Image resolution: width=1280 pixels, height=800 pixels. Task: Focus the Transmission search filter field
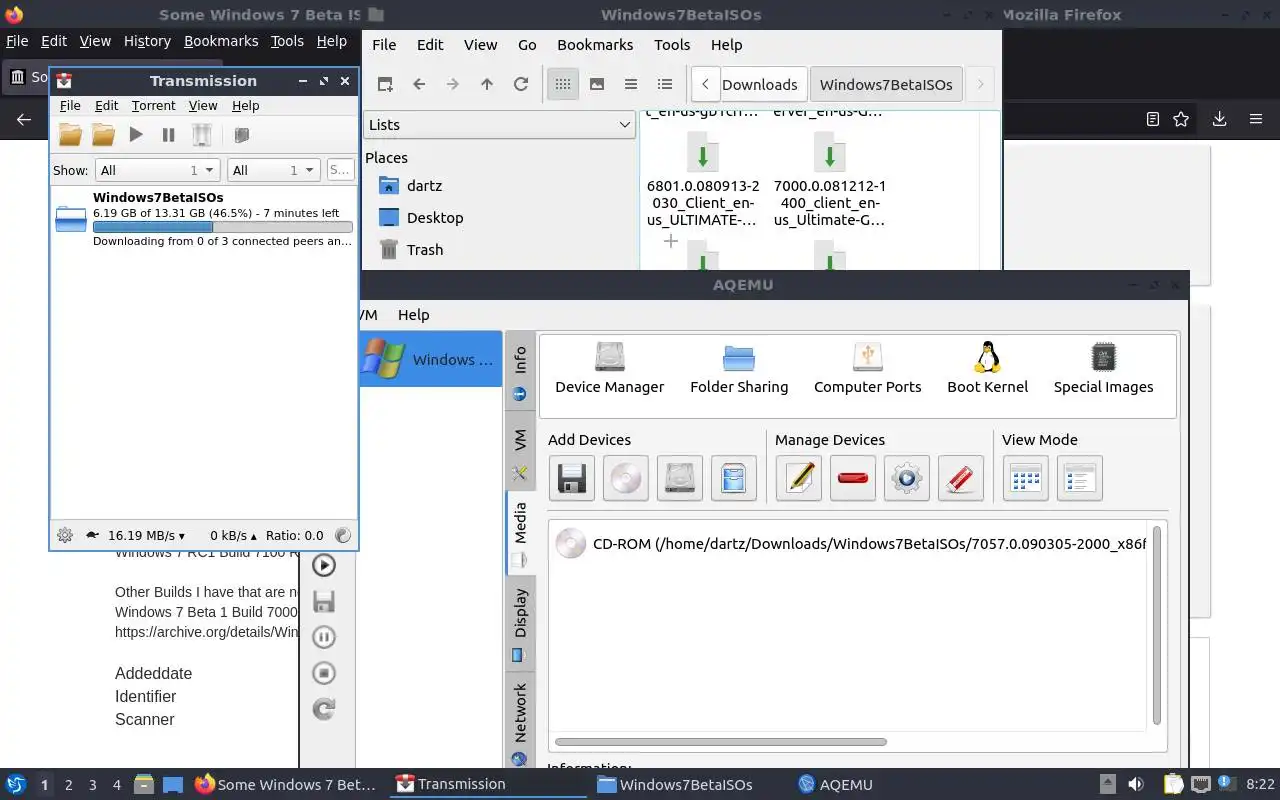tap(340, 170)
